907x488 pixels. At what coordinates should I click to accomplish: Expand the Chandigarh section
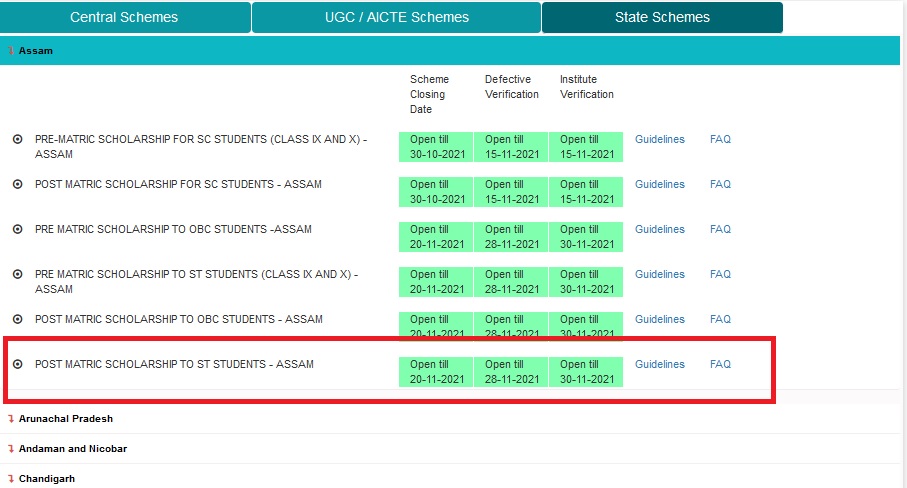46,479
